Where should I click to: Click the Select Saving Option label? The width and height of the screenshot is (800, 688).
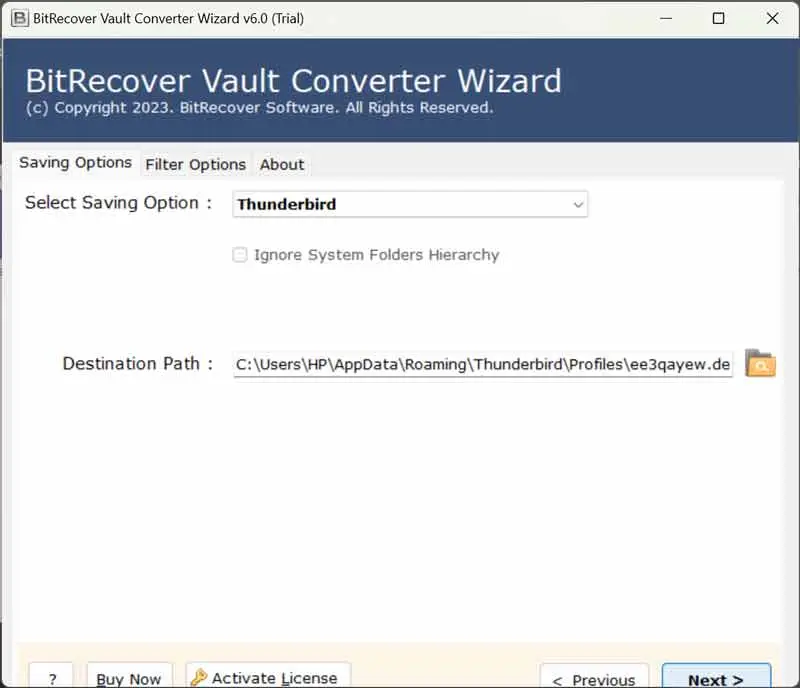click(119, 203)
